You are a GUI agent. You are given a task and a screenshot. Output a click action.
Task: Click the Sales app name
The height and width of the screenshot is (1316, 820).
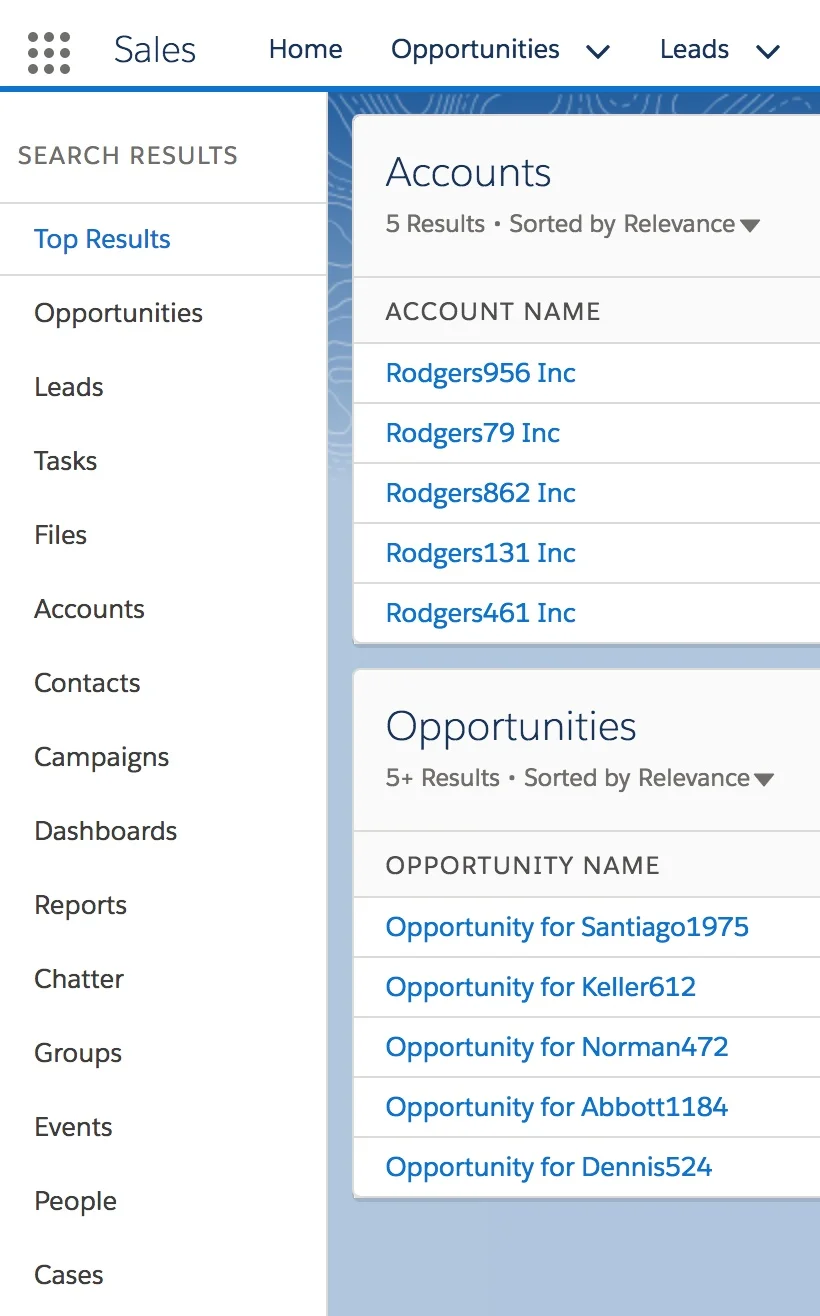tap(155, 50)
